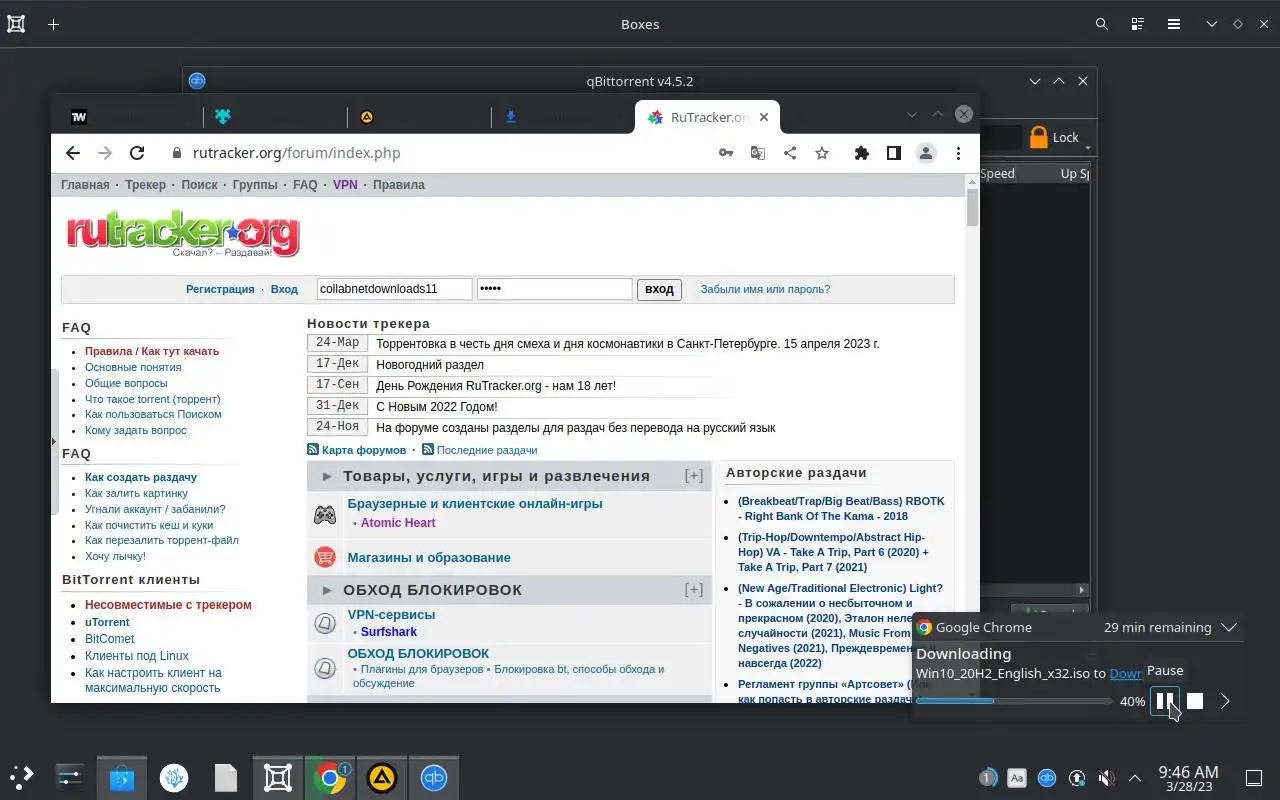
Task: Open Поиск in the rutracker menu
Action: click(x=199, y=185)
